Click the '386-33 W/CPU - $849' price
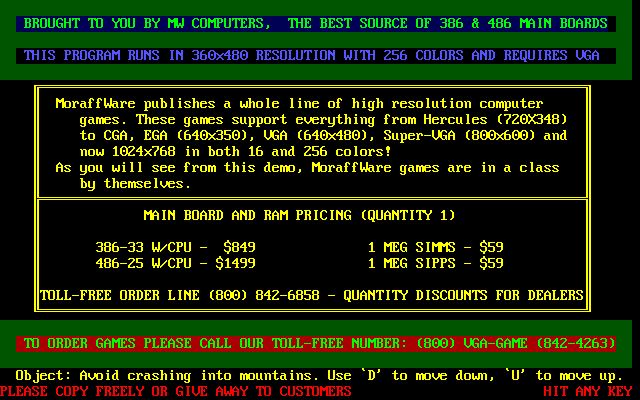Image resolution: width=640 pixels, height=400 pixels. coord(176,247)
